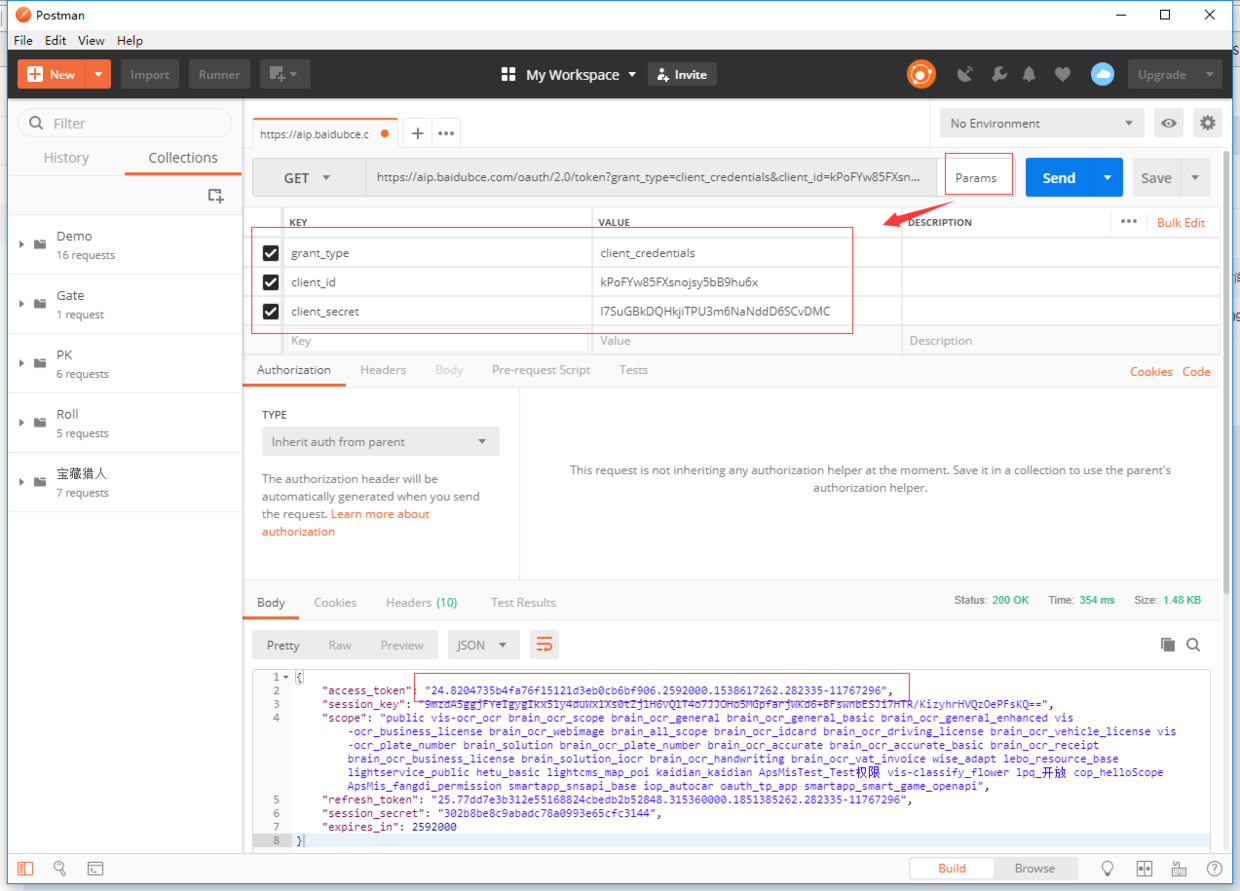Click the Bulk Edit link
Screen dimensions: 1240x891
(1181, 222)
